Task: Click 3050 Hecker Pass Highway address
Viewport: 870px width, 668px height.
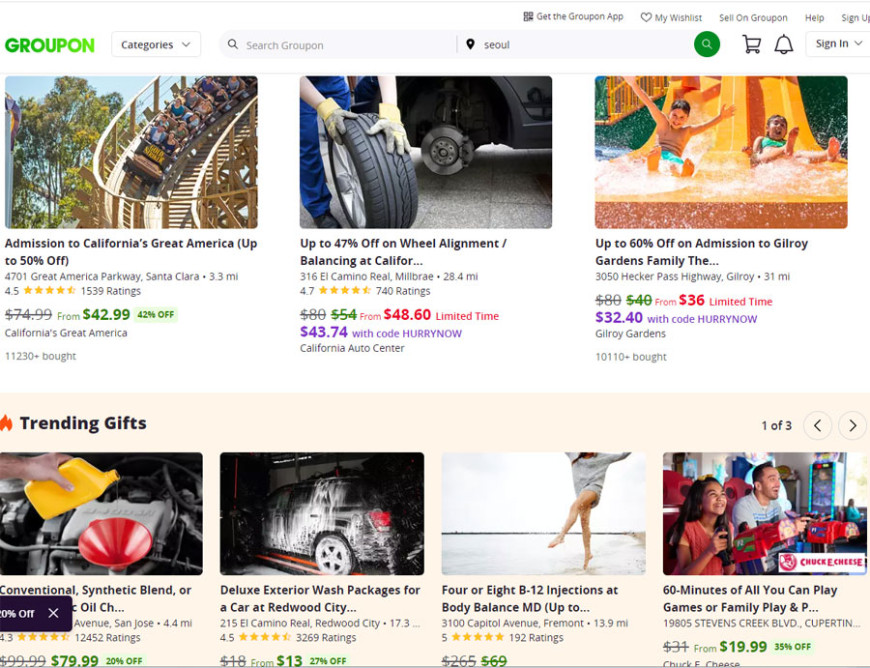Action: 674,276
